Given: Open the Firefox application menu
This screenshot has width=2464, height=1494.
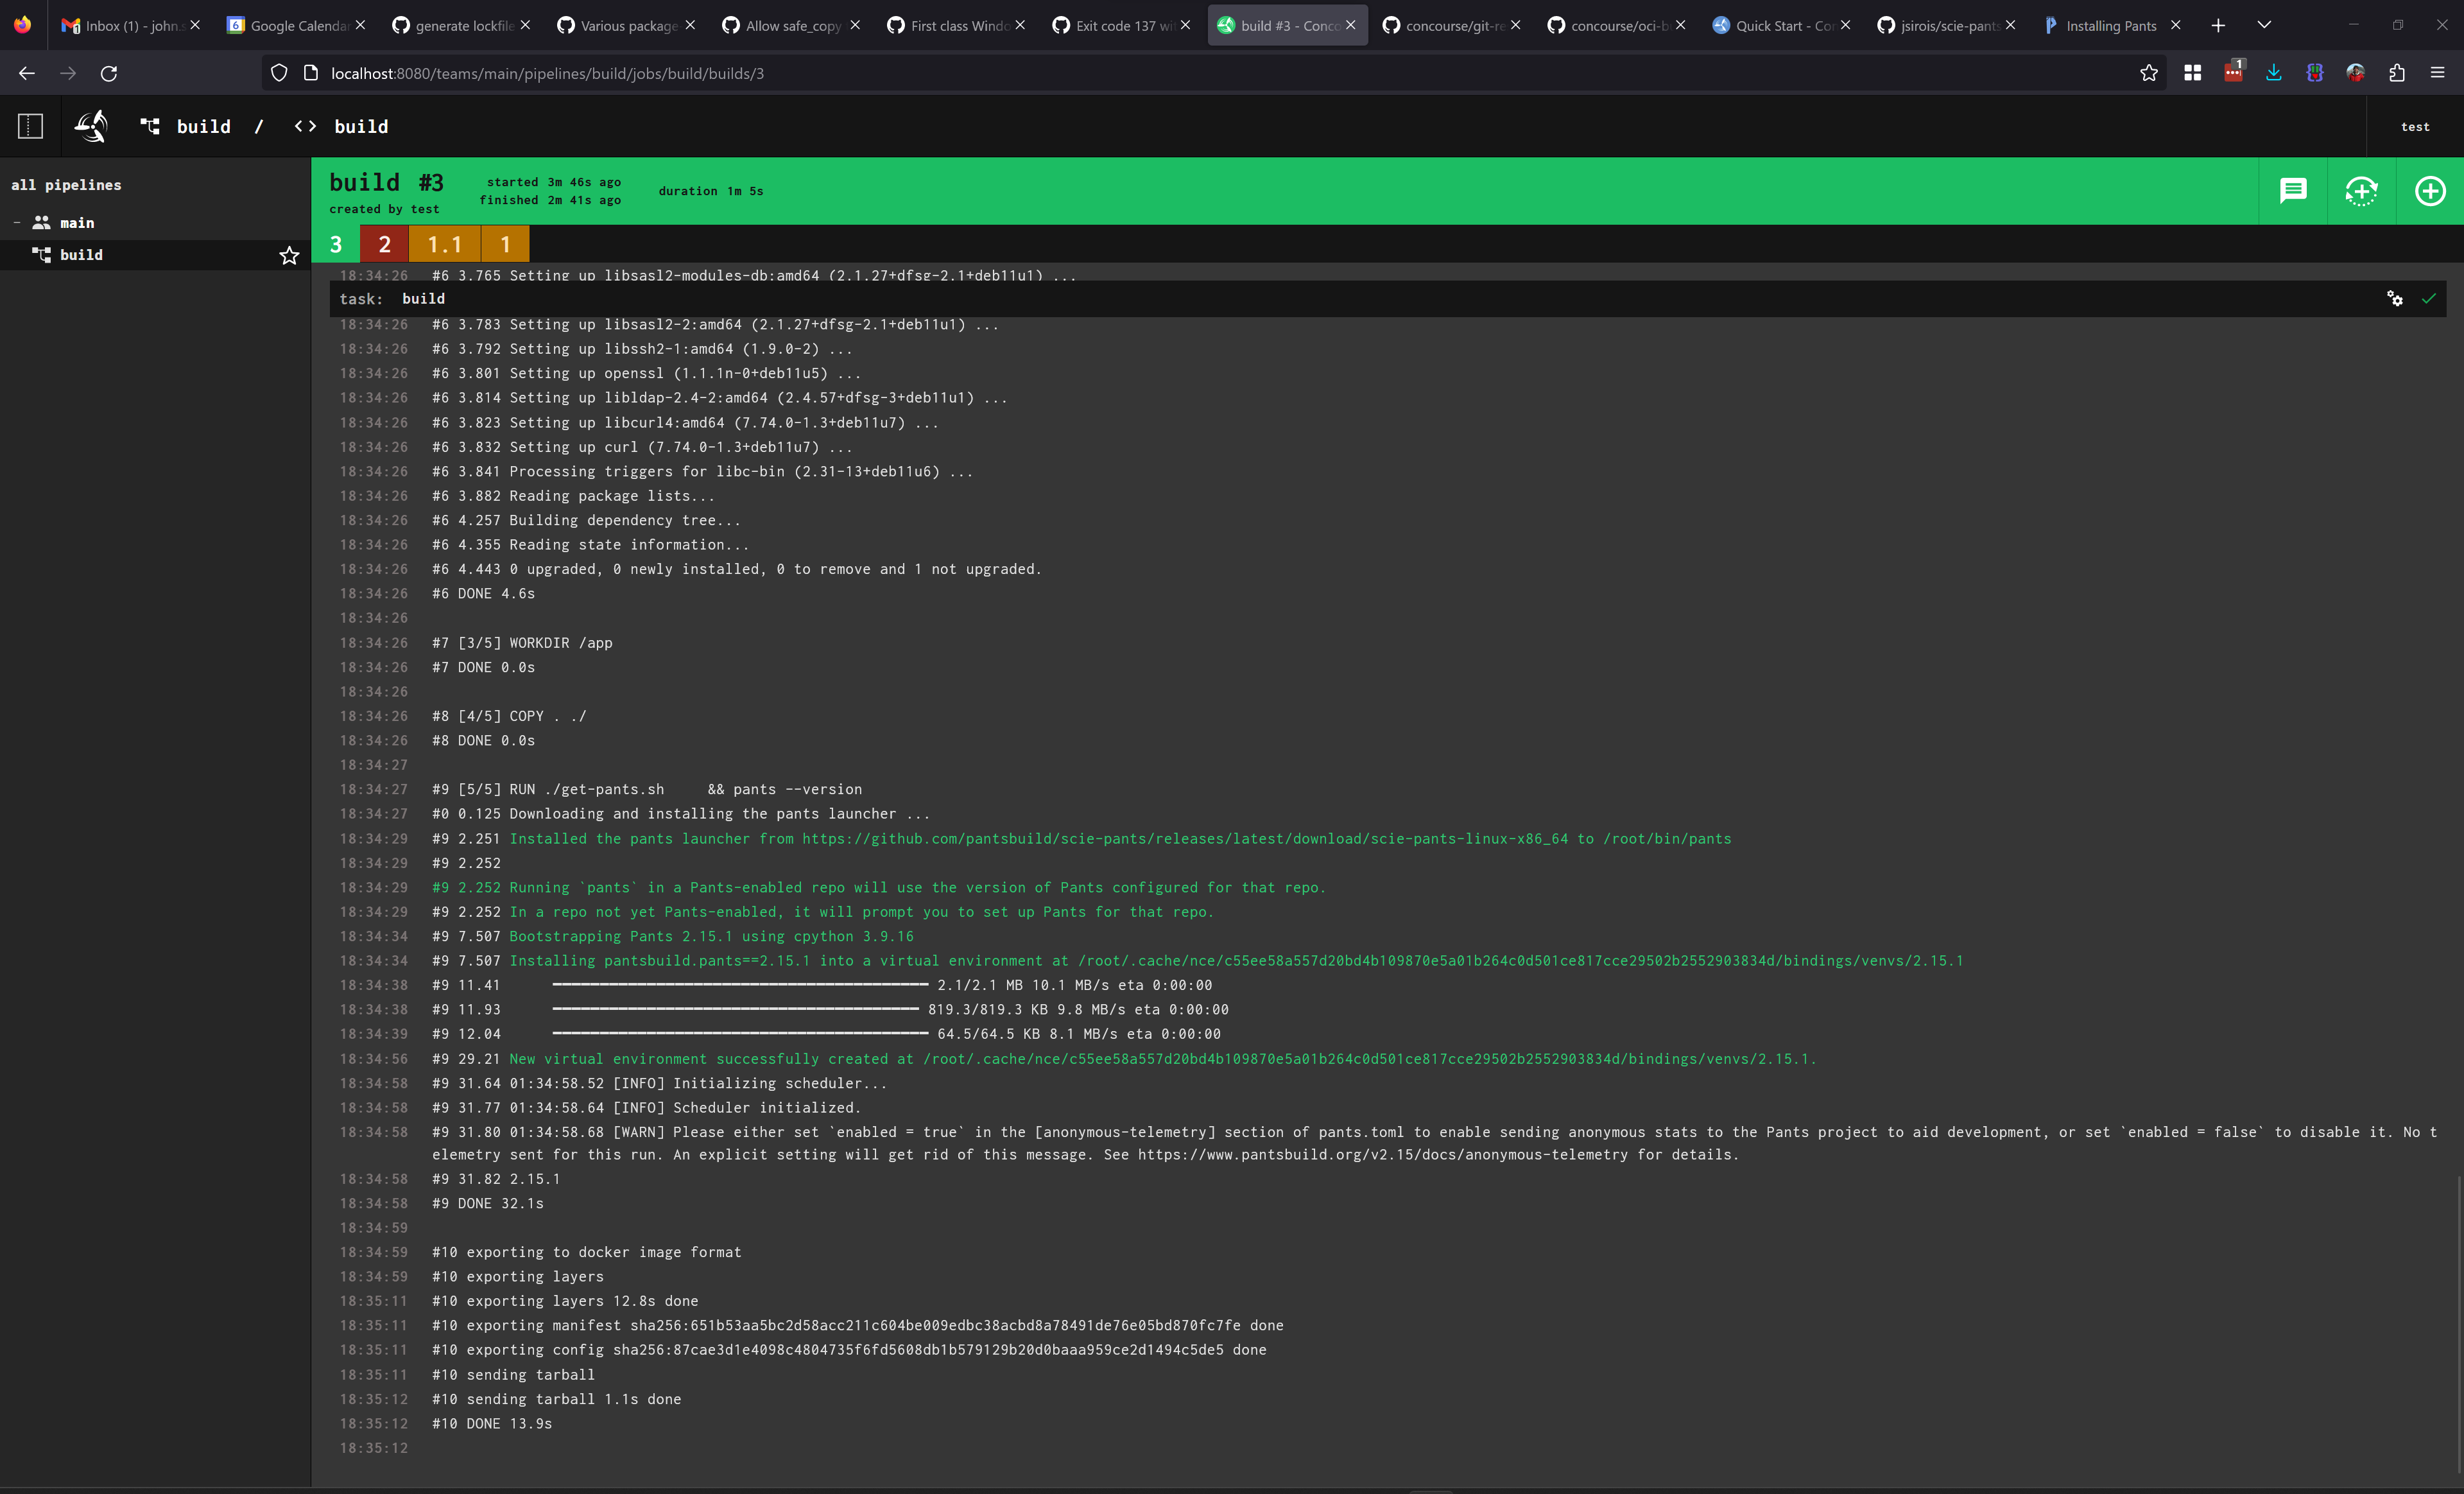Looking at the screenshot, I should click(x=2438, y=72).
